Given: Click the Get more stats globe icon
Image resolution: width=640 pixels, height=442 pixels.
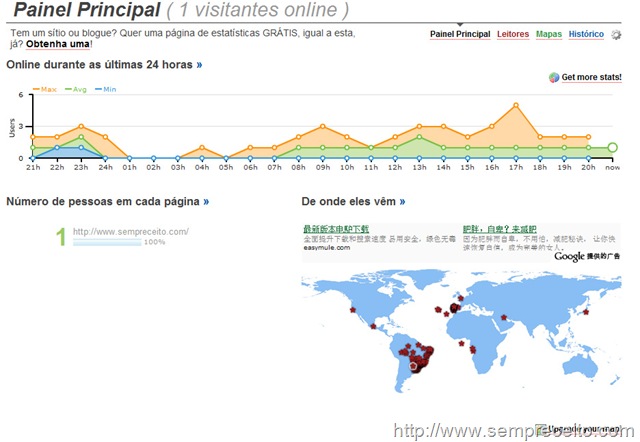Looking at the screenshot, I should 554,77.
